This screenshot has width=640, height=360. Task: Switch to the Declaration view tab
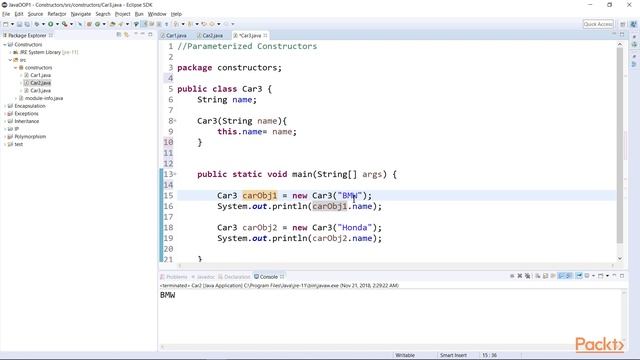234,277
